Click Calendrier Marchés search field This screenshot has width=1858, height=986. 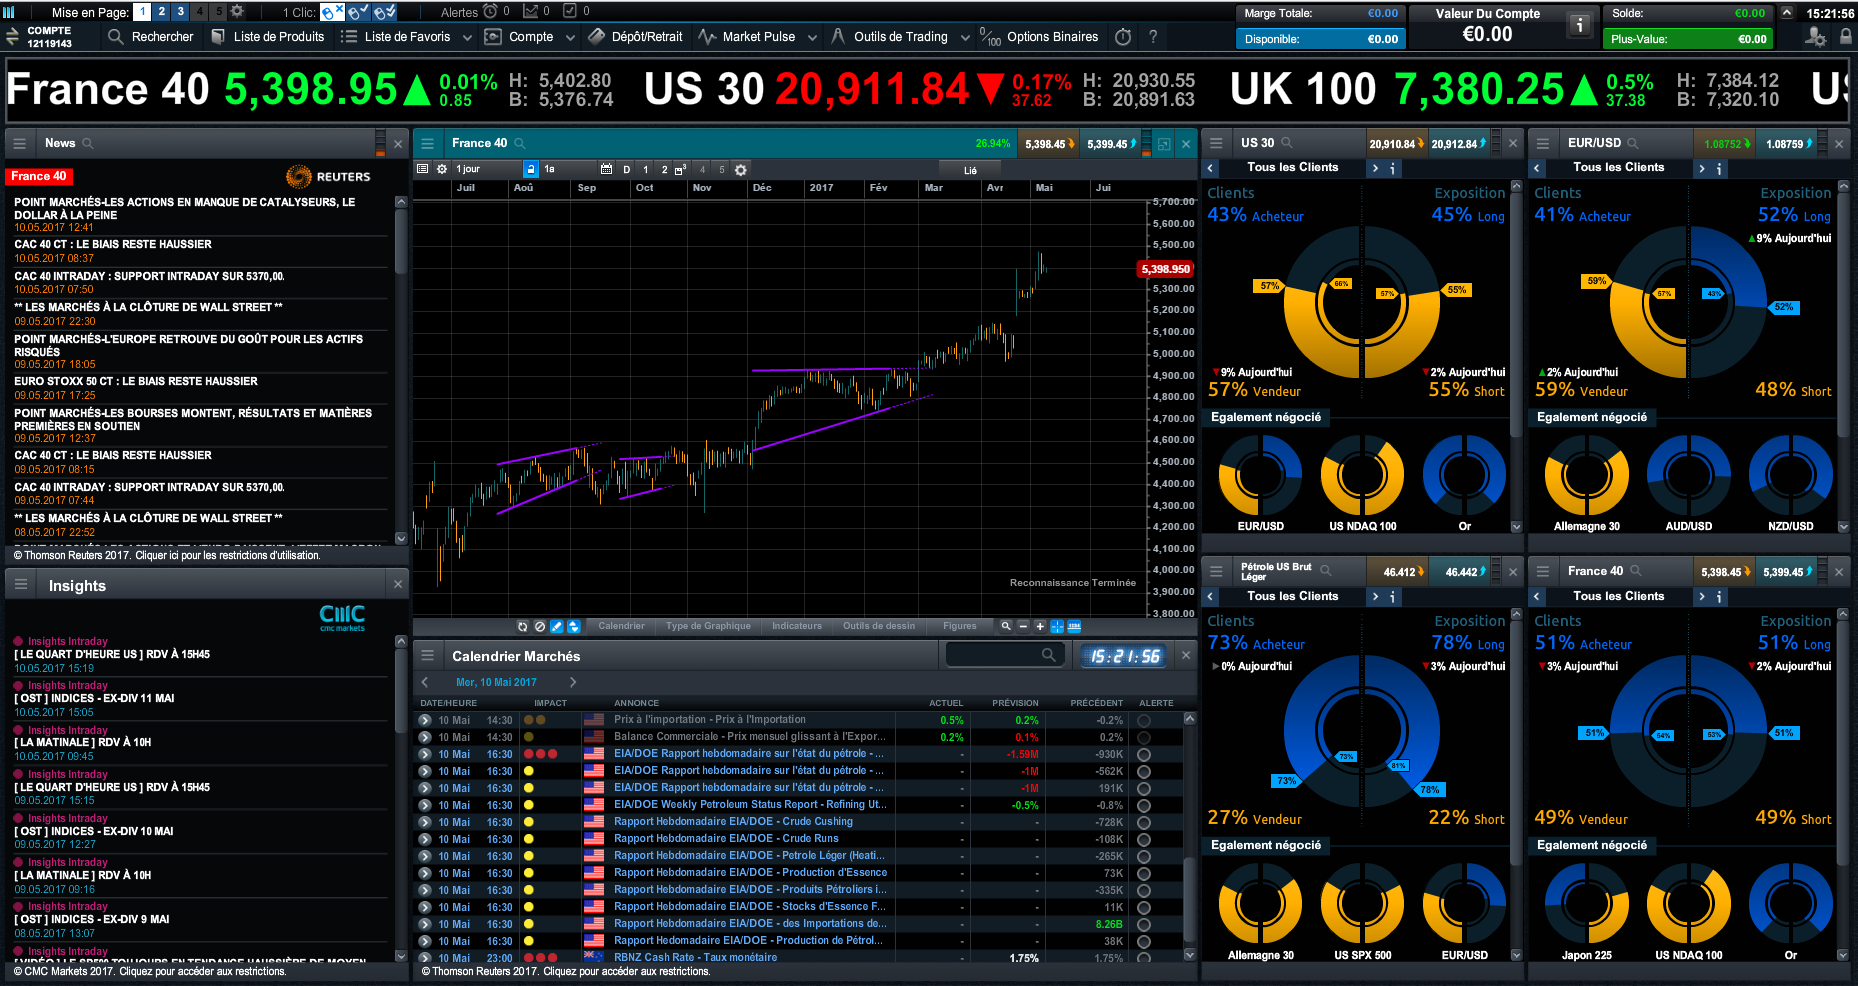tap(1004, 655)
